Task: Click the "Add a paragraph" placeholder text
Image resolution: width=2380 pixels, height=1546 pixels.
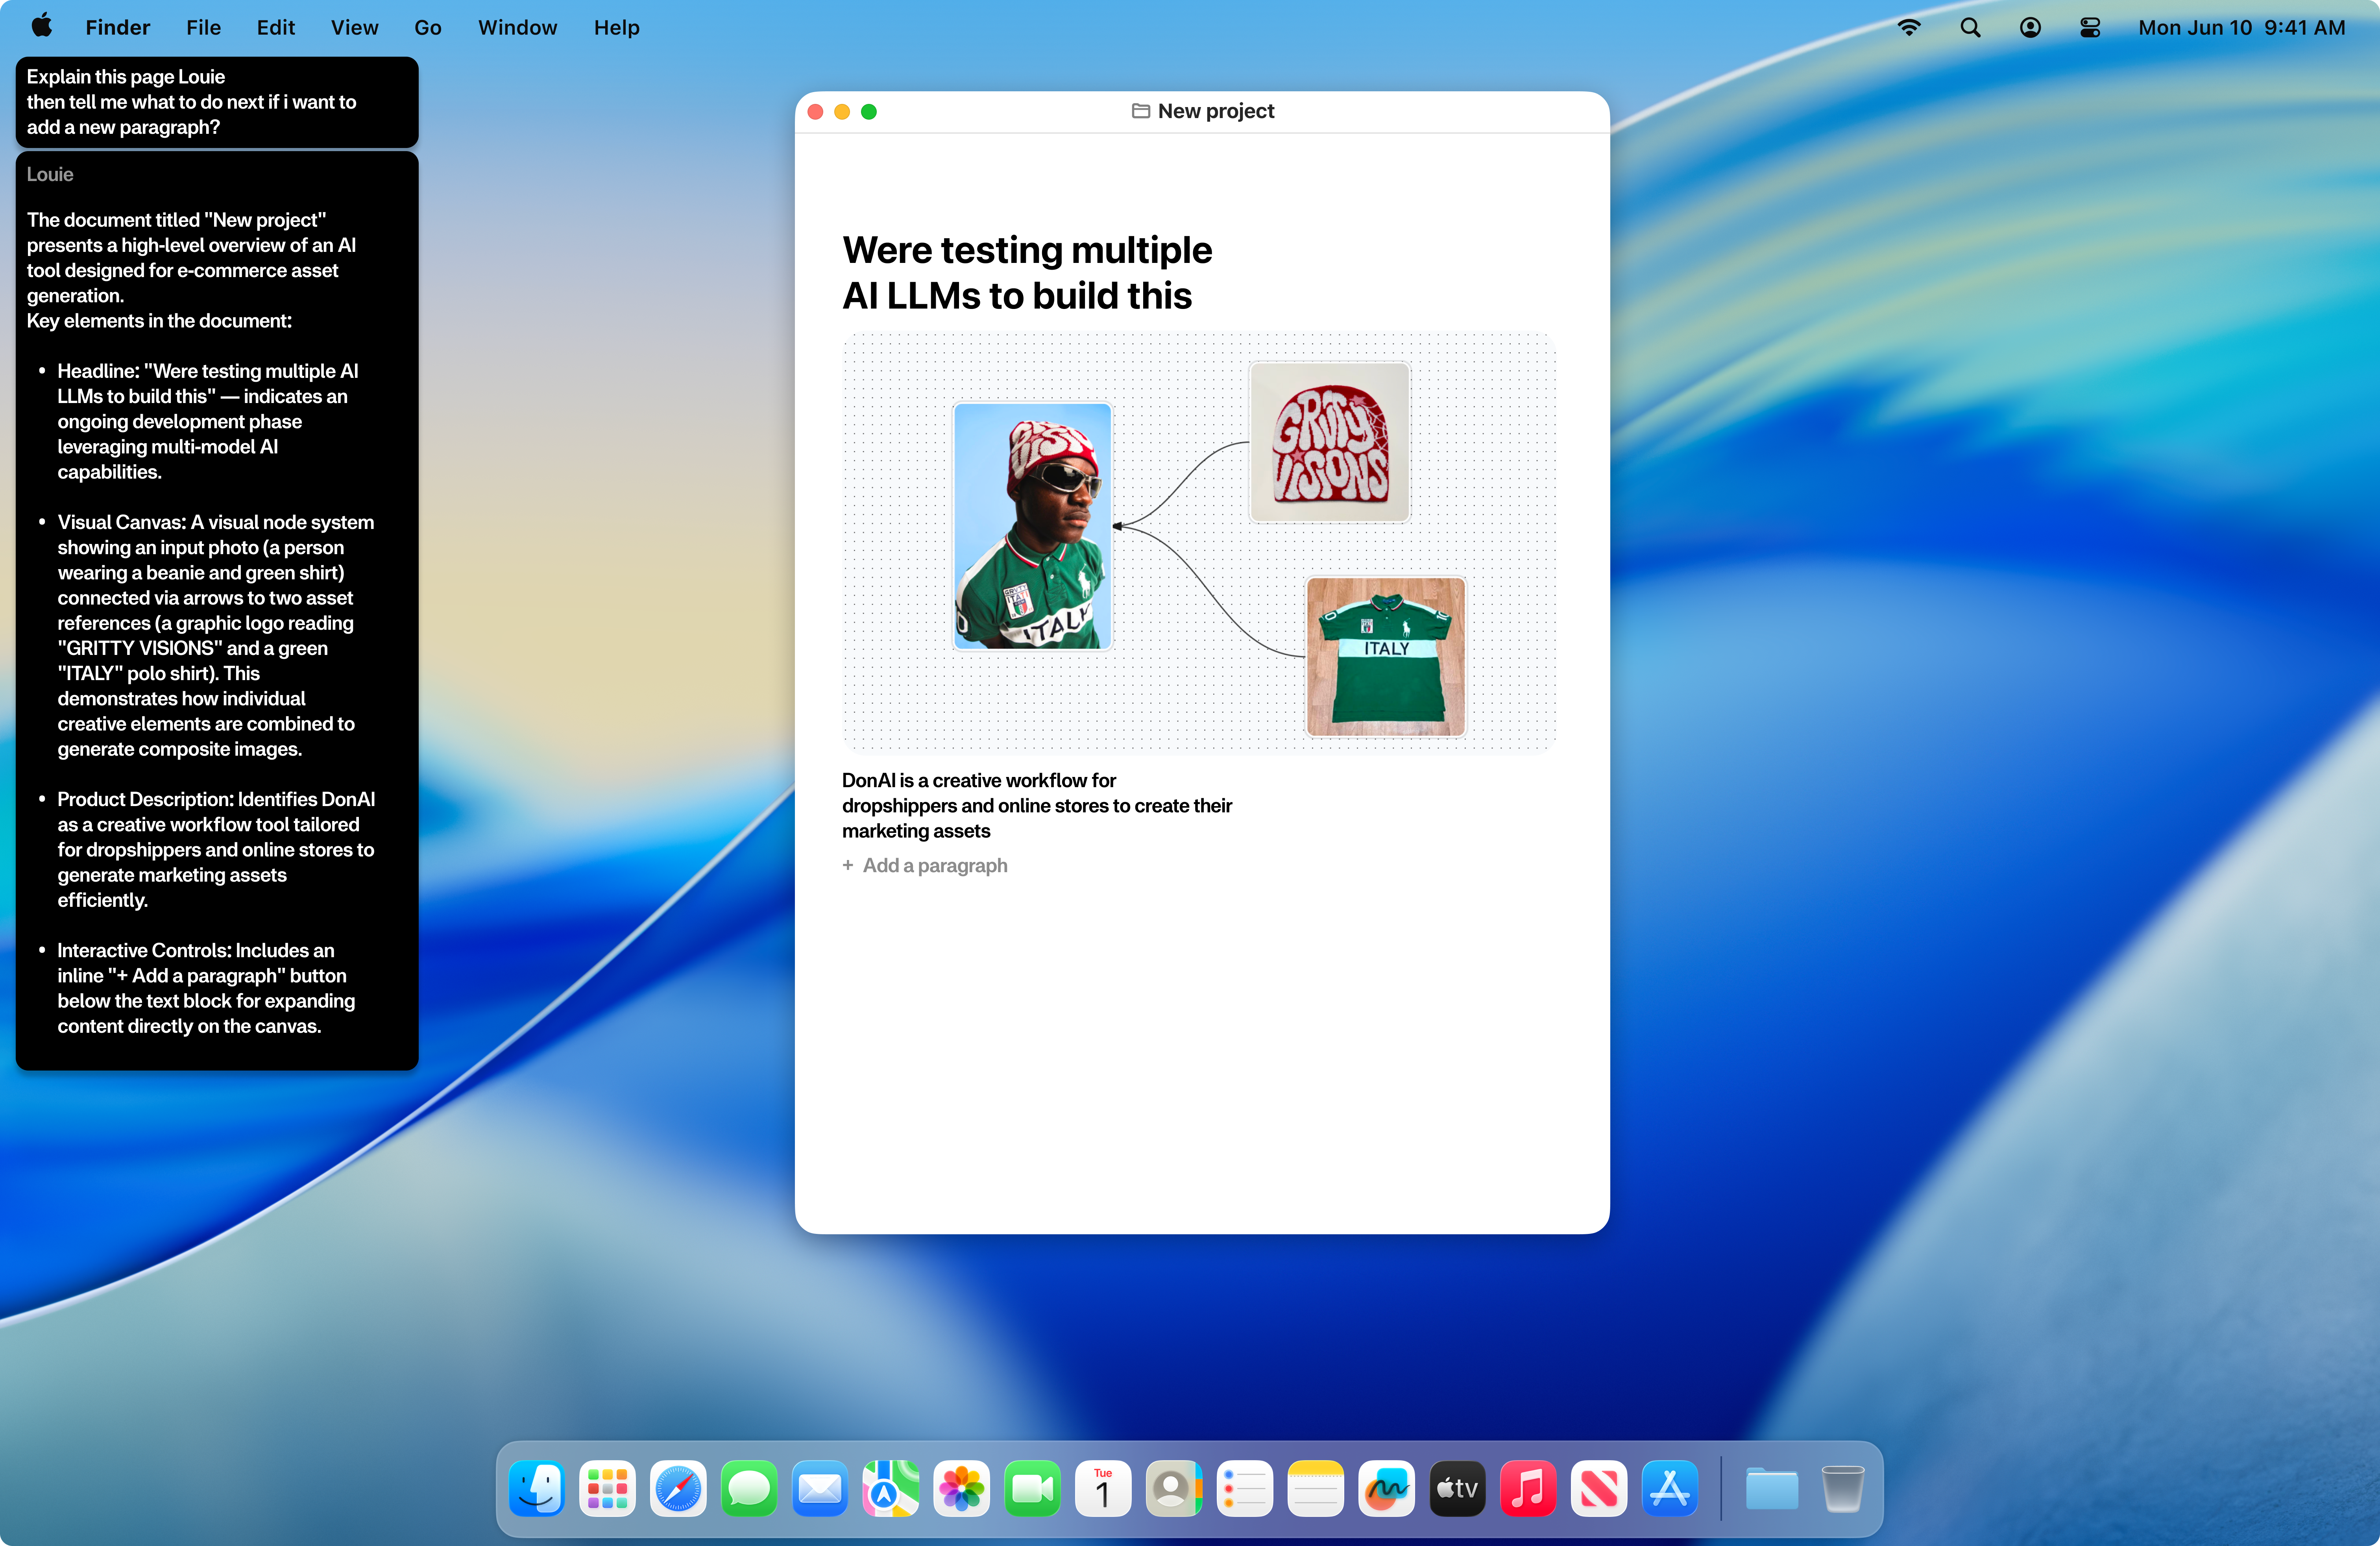Action: pos(935,865)
